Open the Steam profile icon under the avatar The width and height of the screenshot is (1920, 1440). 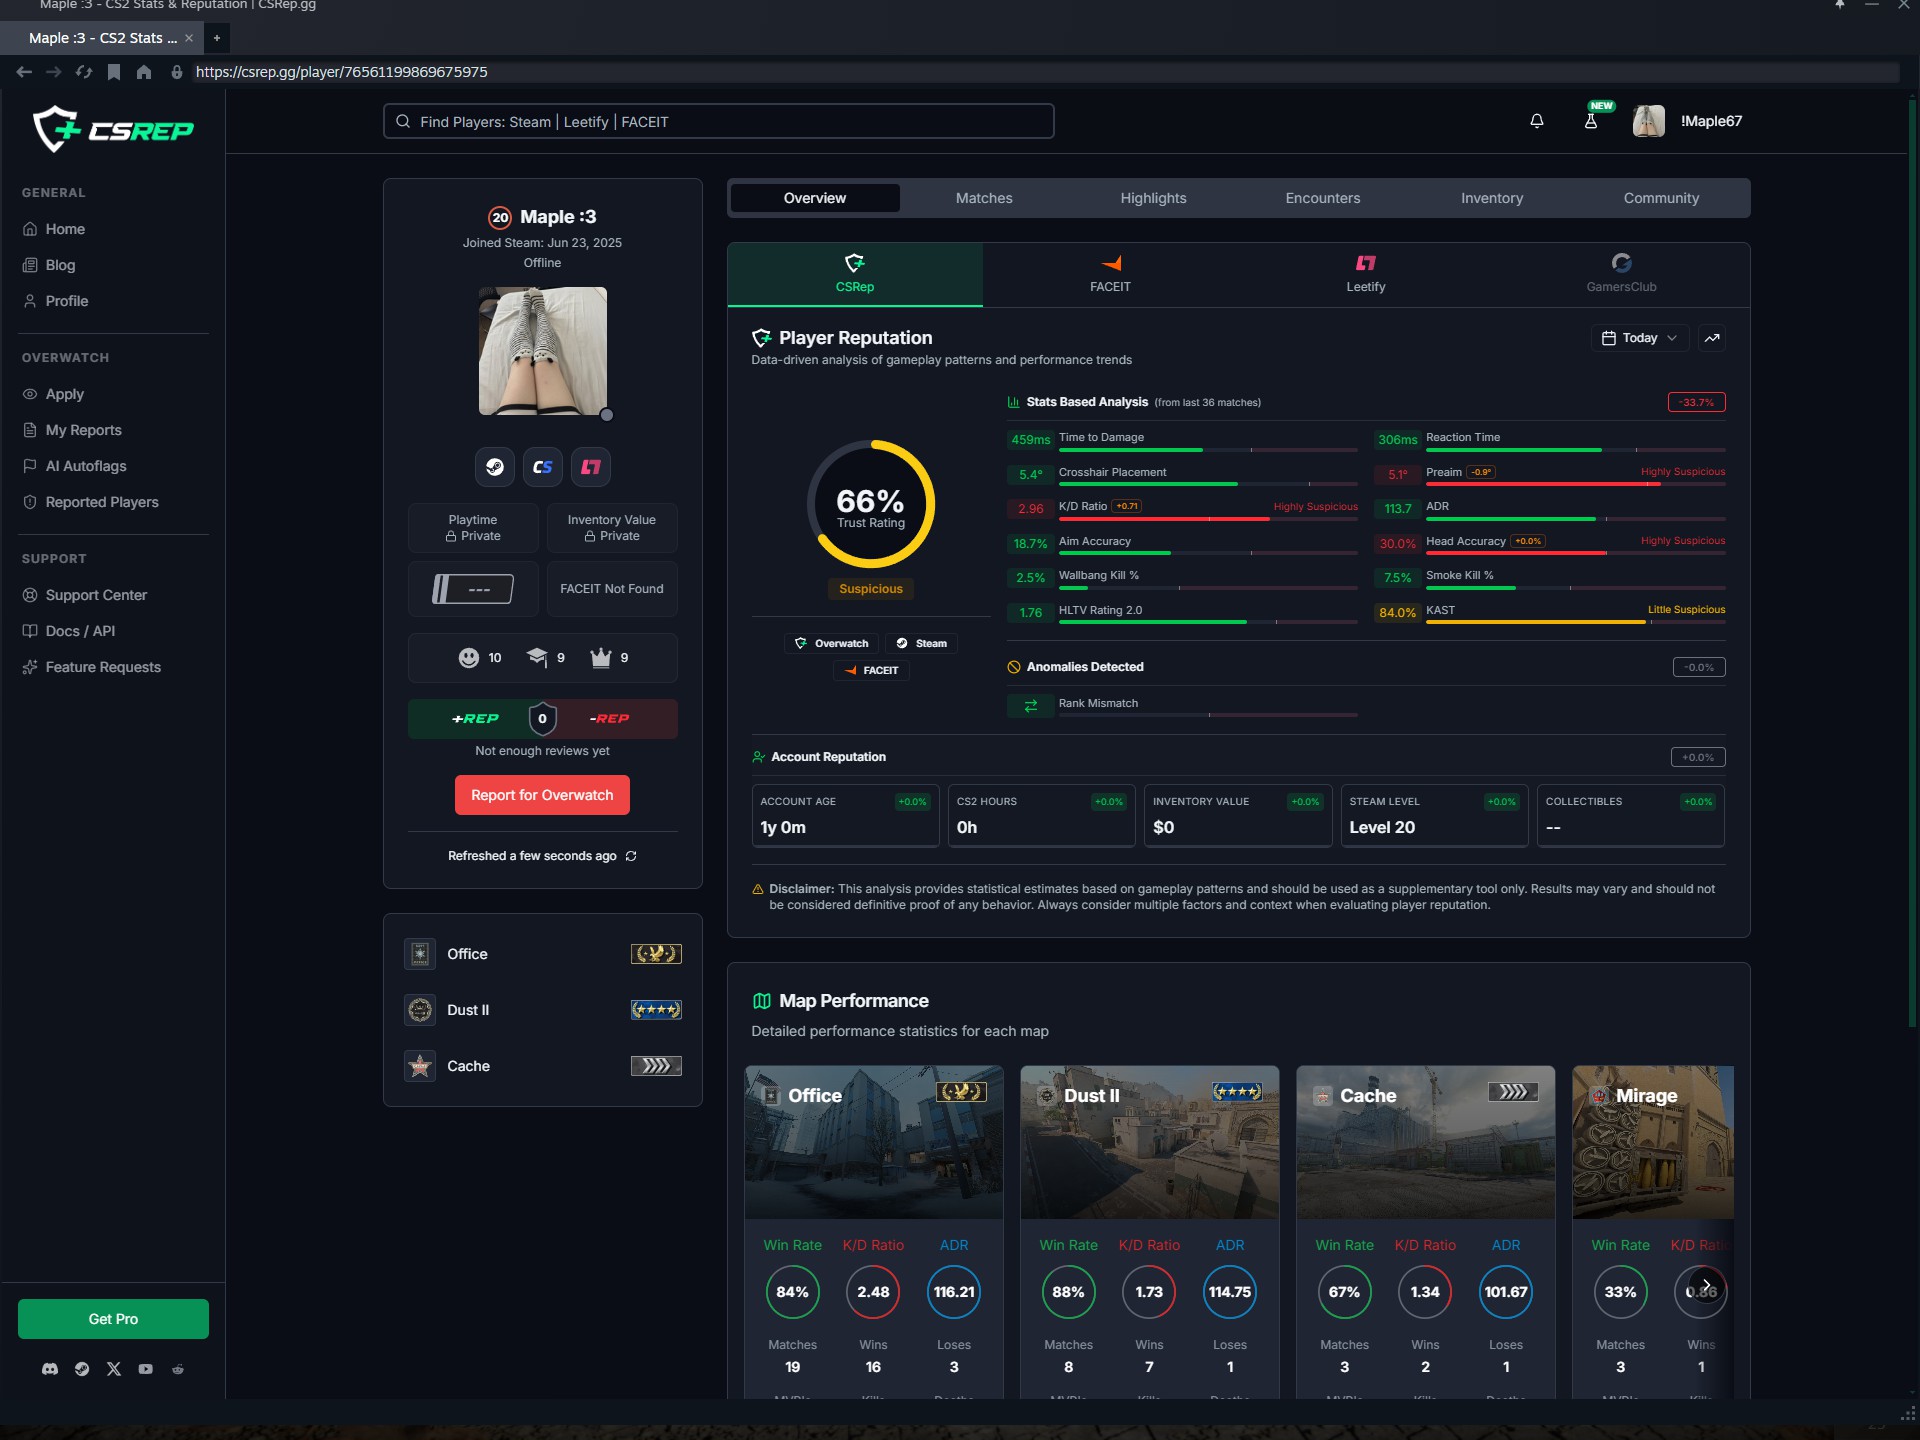pos(495,467)
